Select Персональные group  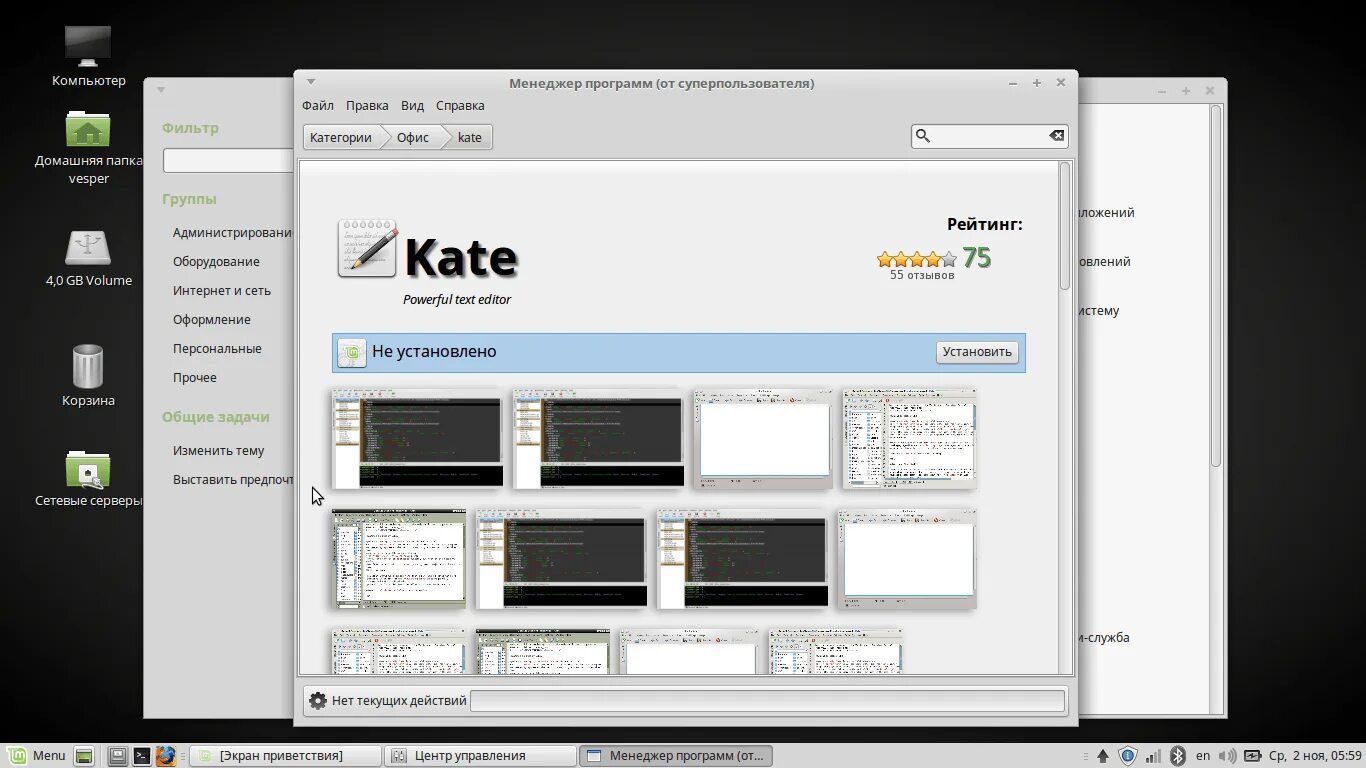click(x=217, y=349)
